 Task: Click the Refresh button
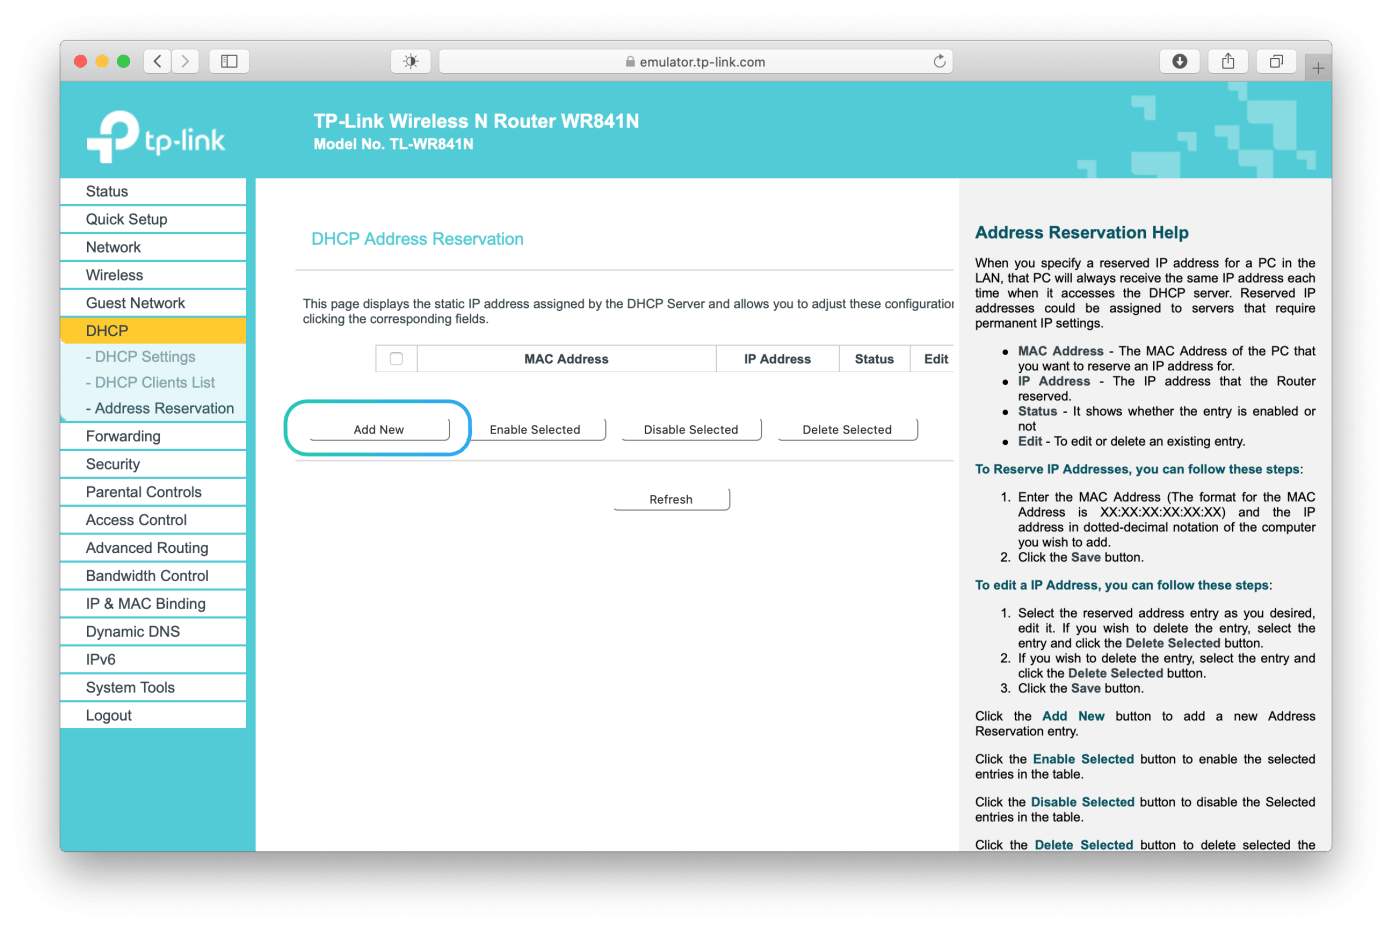coord(671,499)
